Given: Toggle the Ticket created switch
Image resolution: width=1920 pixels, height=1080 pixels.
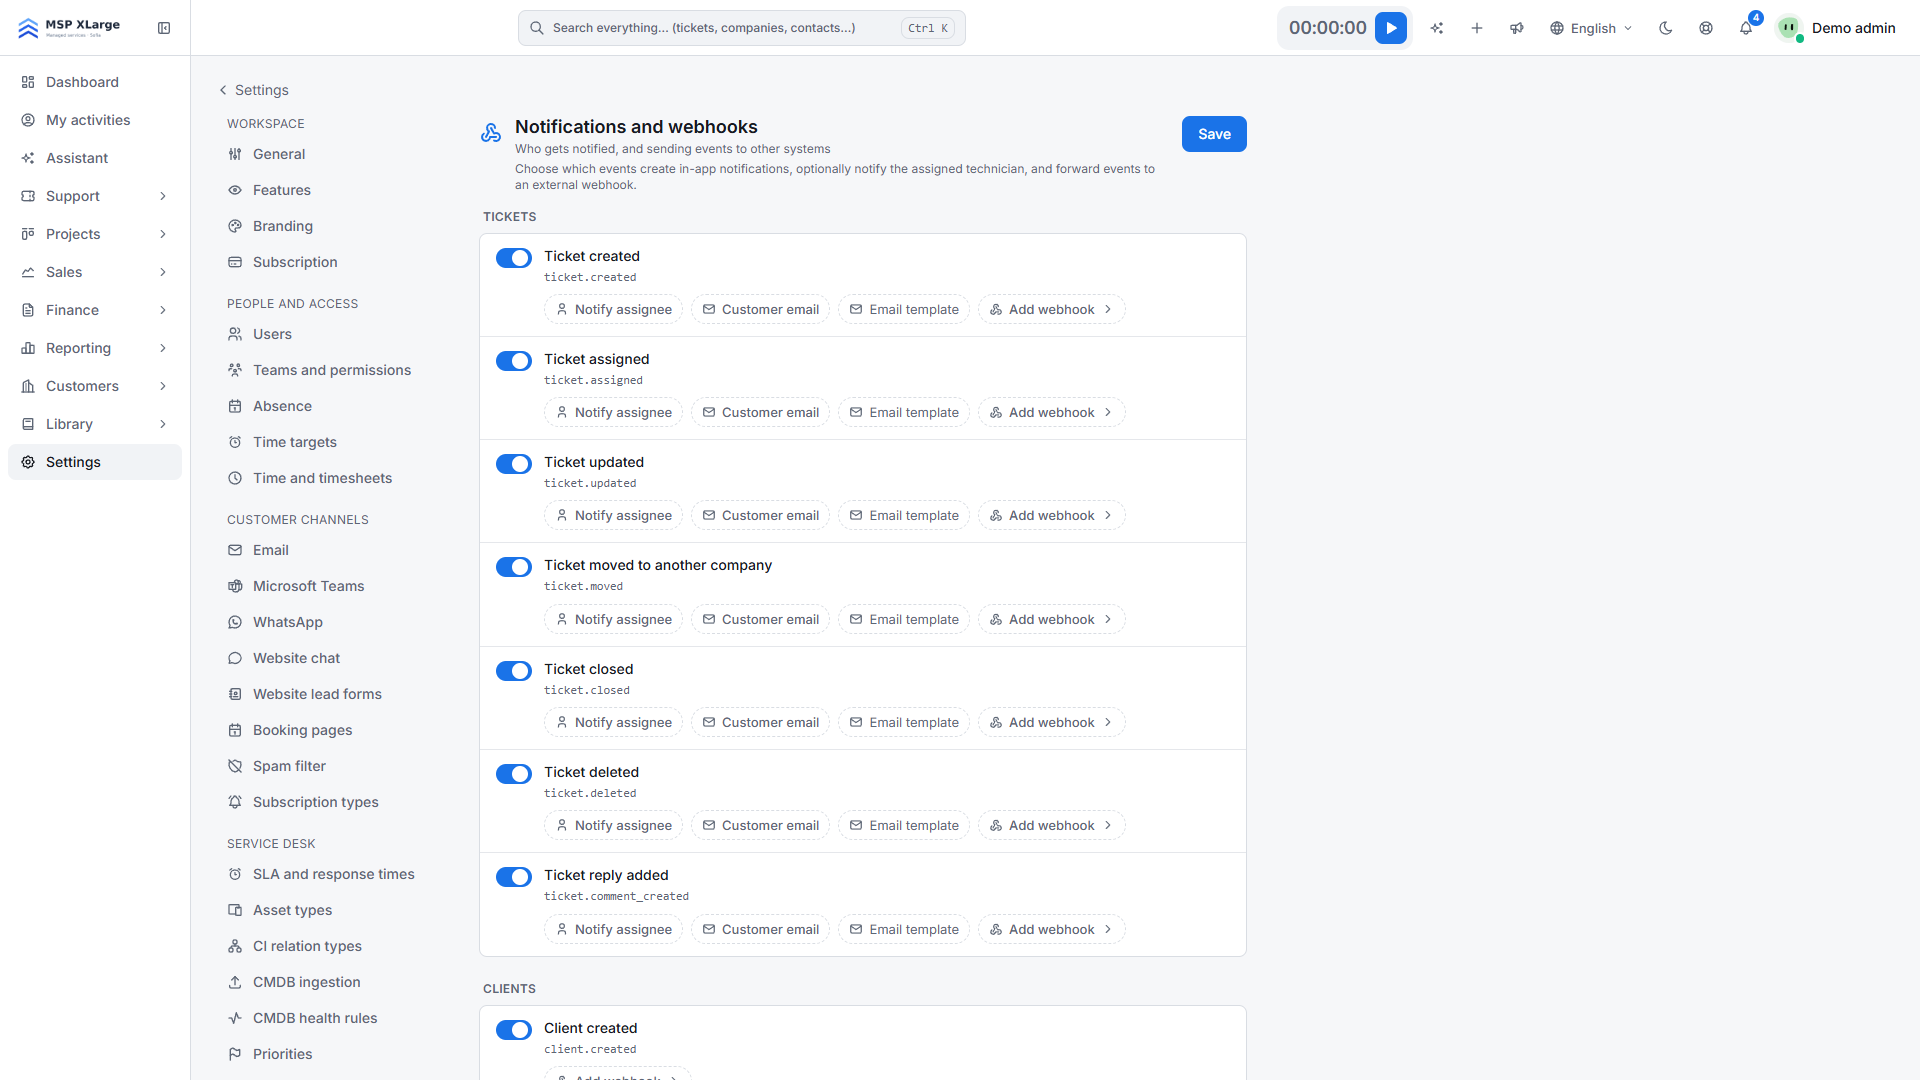Looking at the screenshot, I should click(x=514, y=258).
